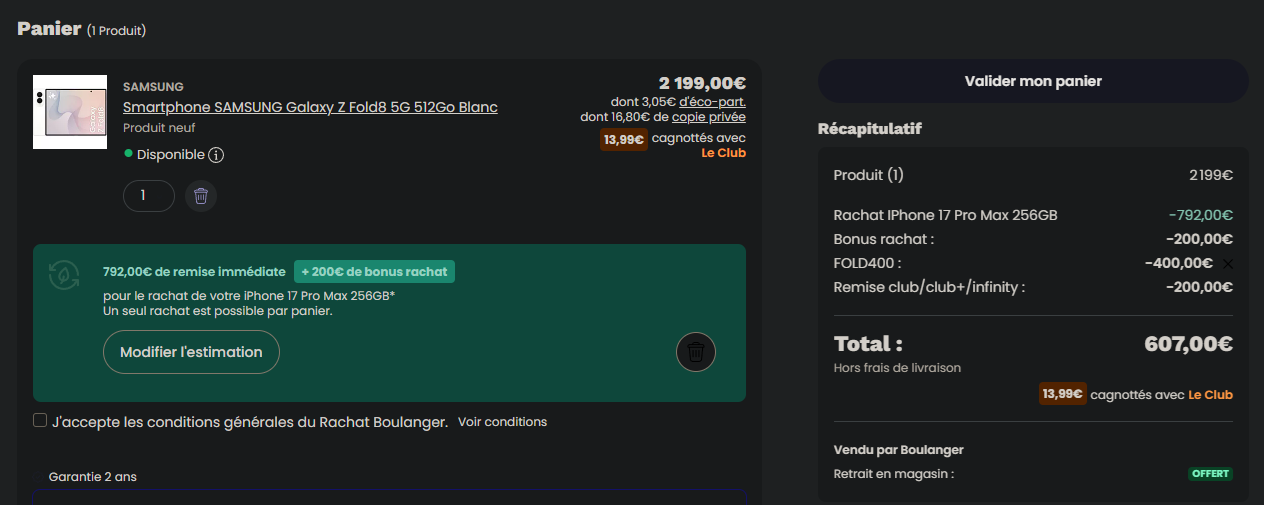Image resolution: width=1264 pixels, height=505 pixels.
Task: Click Vendu par Boulanger text
Action: tap(898, 450)
